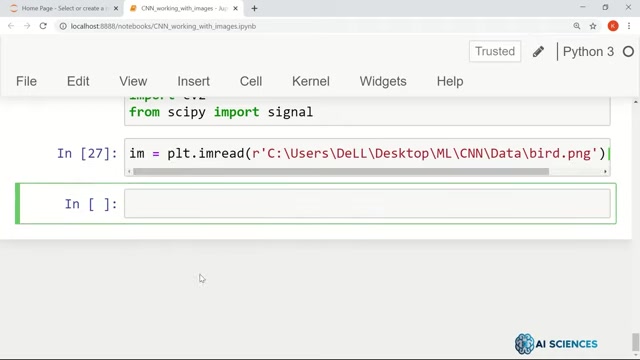640x360 pixels.
Task: Click the pencil edit mode icon
Action: tap(538, 51)
